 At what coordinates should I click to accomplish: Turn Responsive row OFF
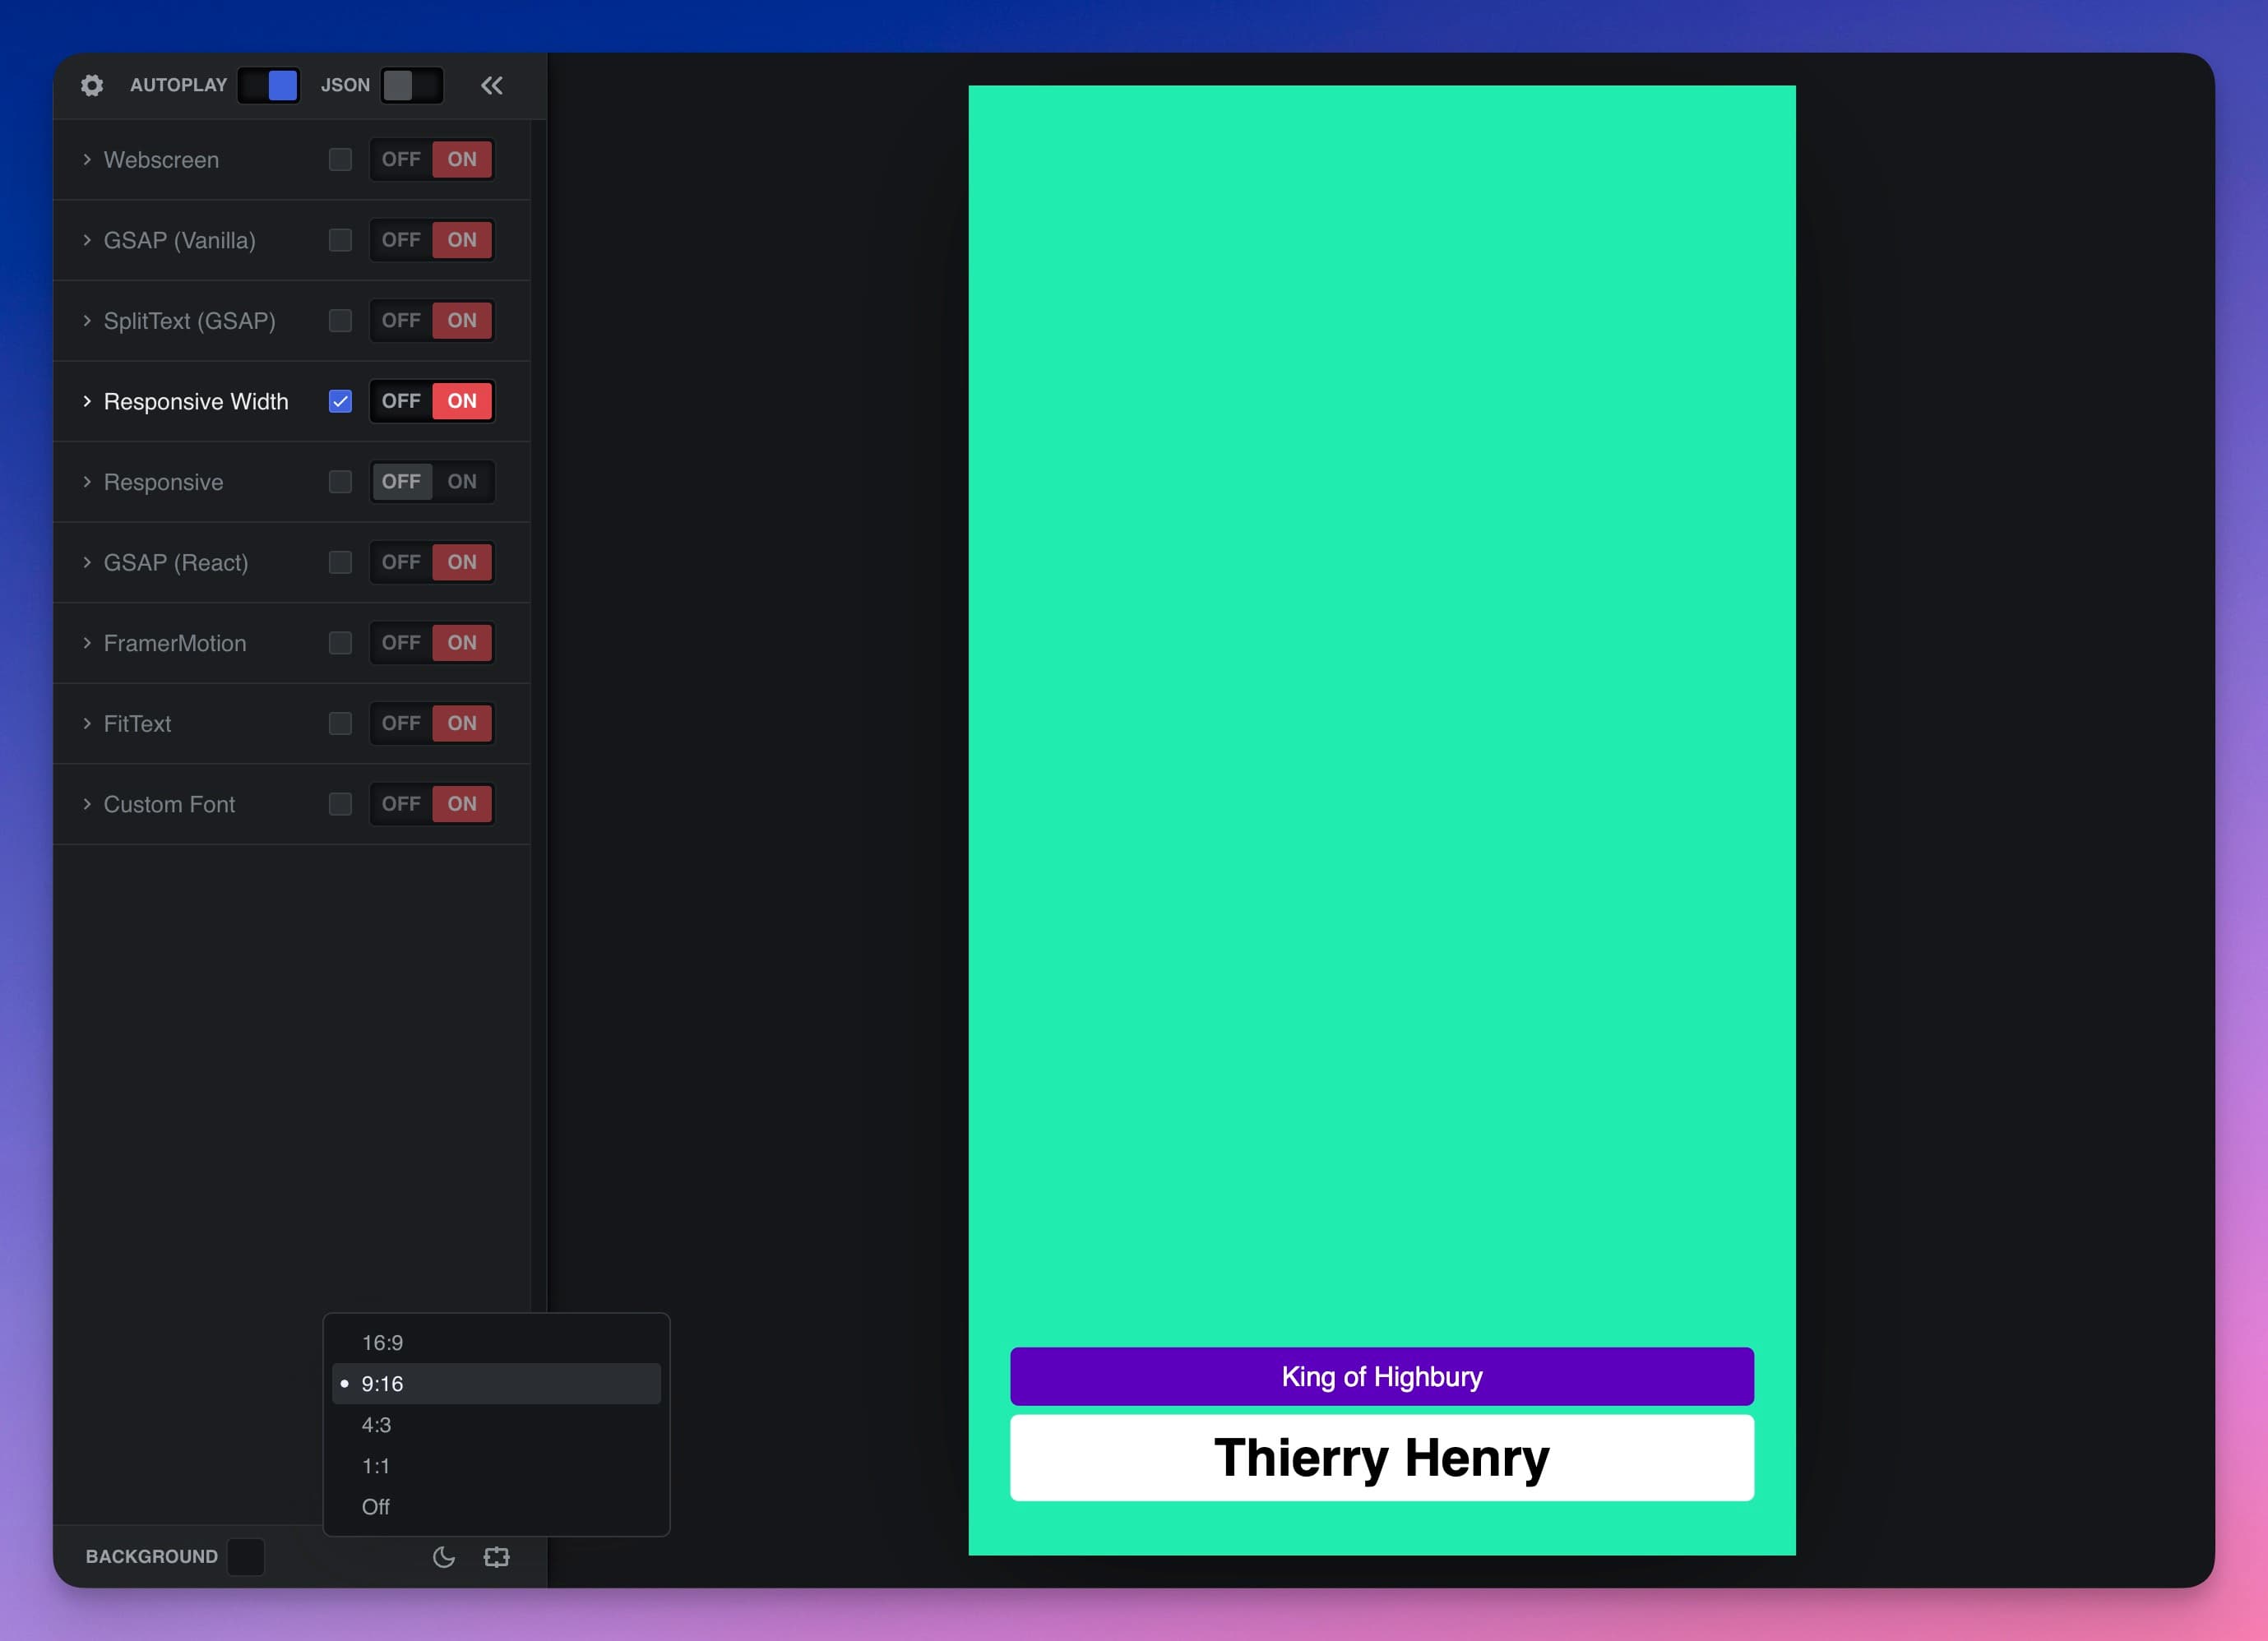click(x=401, y=482)
